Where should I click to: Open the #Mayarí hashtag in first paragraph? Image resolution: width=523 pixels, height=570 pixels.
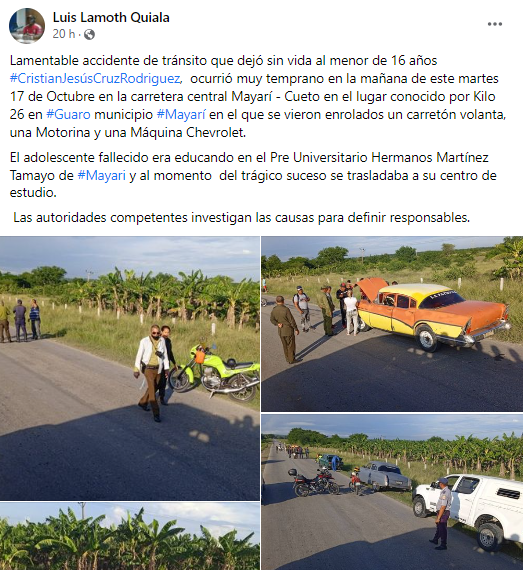pos(181,115)
